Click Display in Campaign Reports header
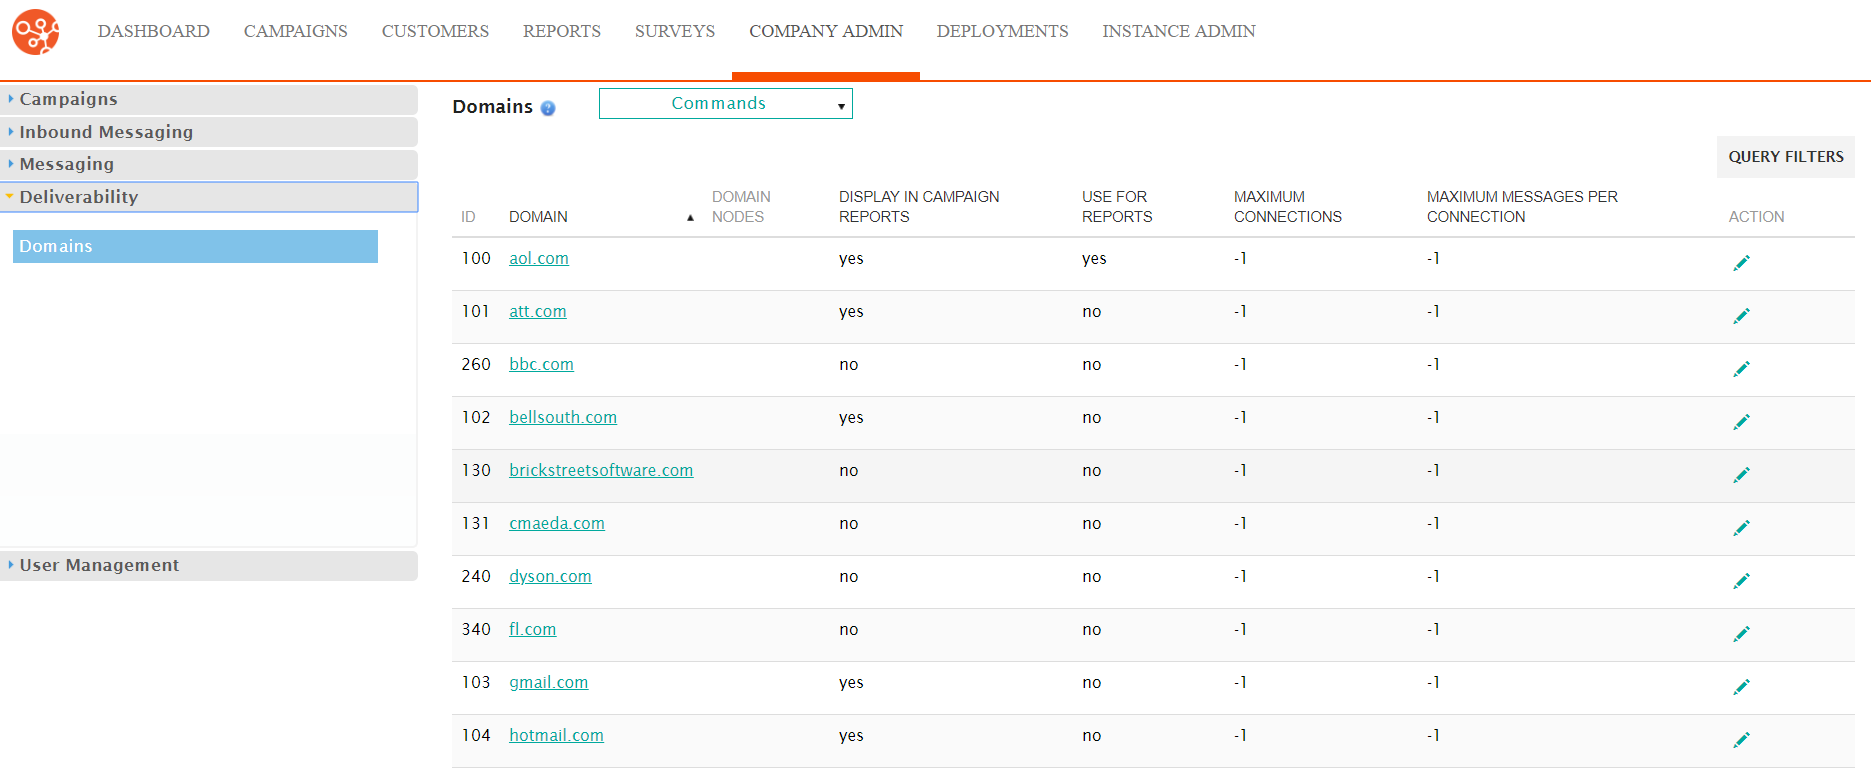1871x781 pixels. coord(919,207)
